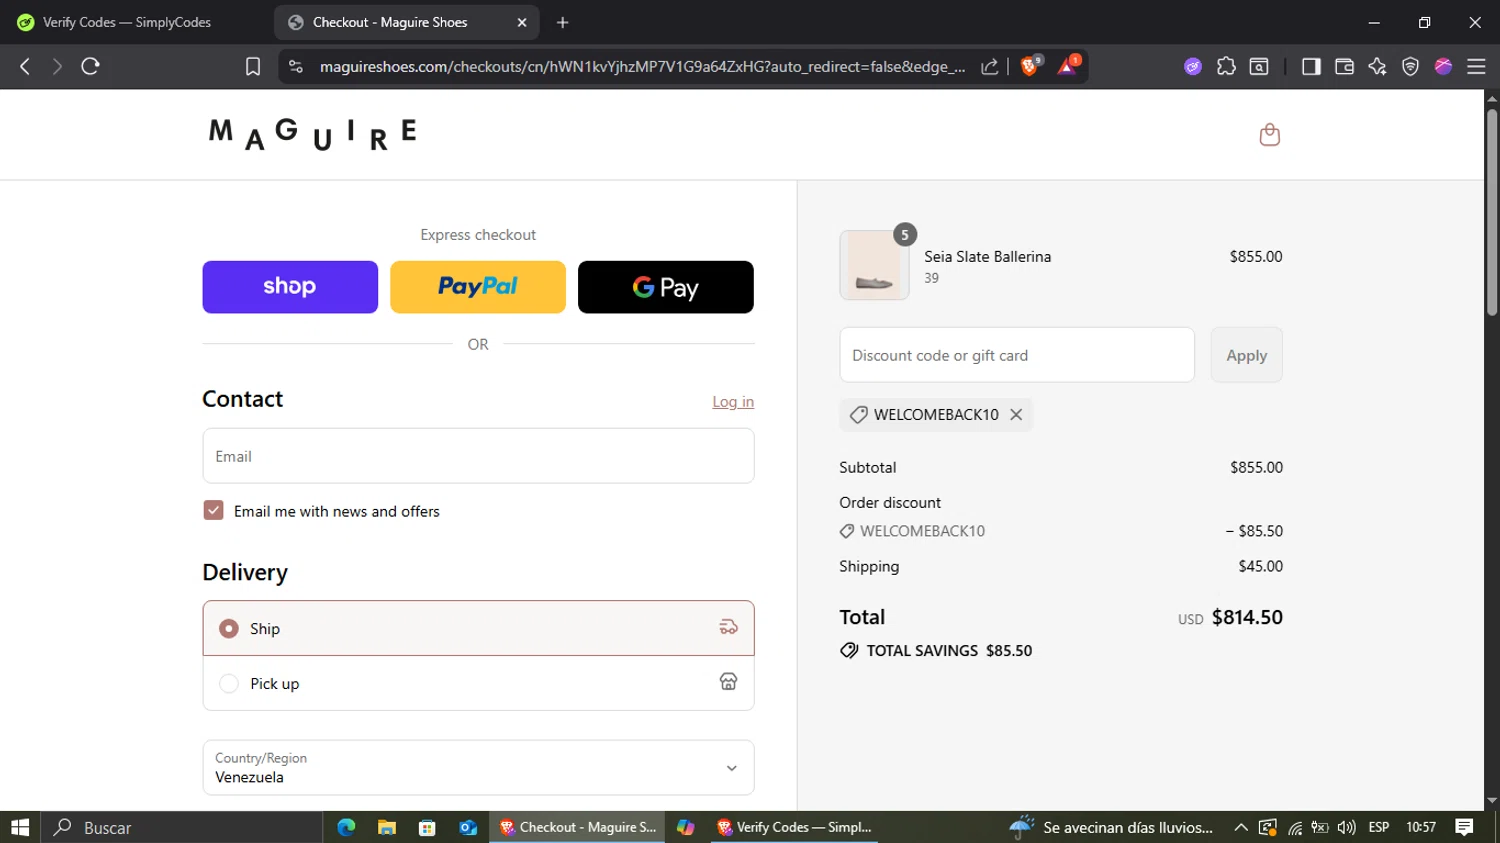Click the address bar URL
The width and height of the screenshot is (1500, 843).
tap(643, 66)
